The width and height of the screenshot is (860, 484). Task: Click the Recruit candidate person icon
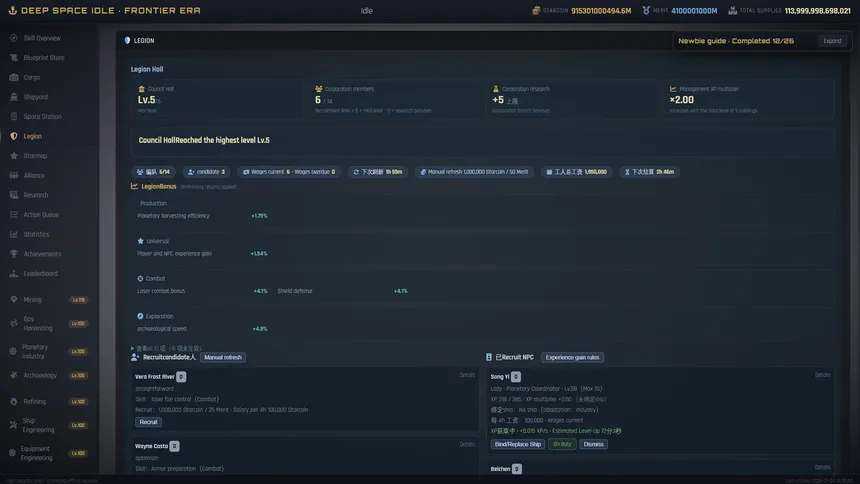click(135, 357)
